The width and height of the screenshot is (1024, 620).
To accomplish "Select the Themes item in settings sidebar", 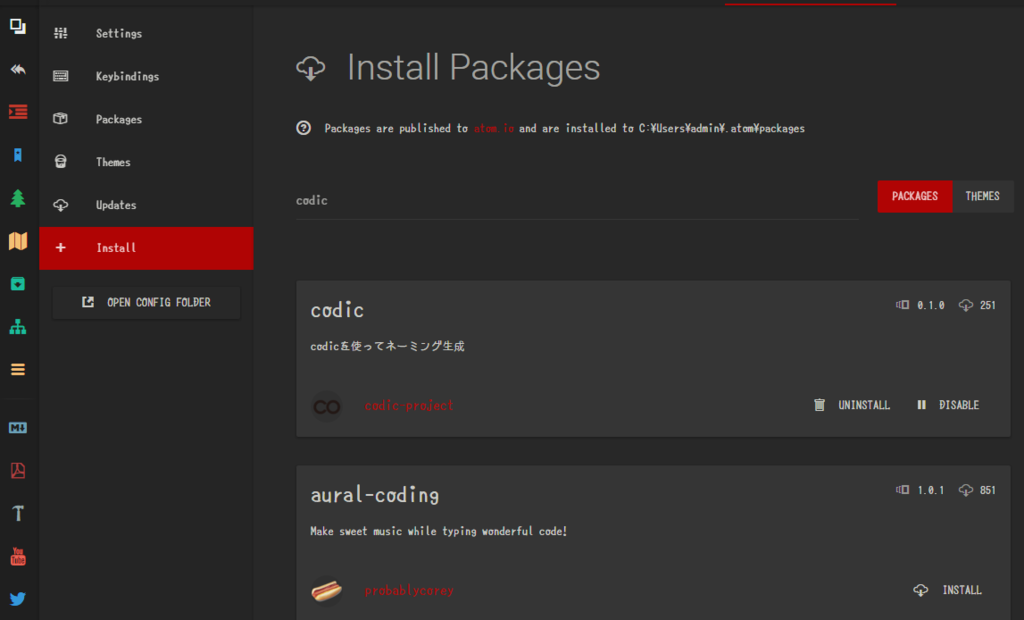I will point(113,162).
